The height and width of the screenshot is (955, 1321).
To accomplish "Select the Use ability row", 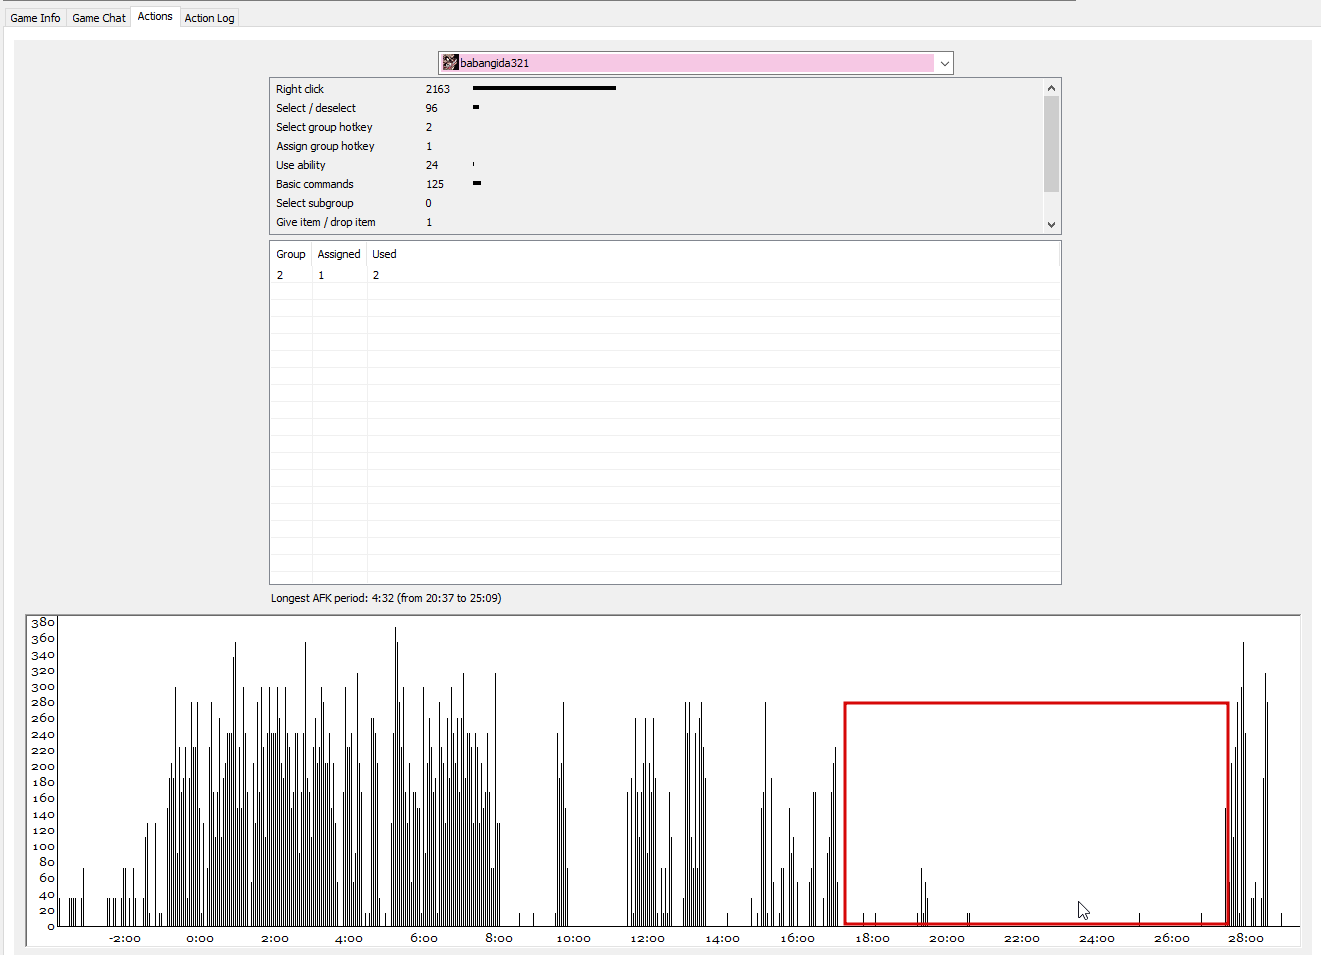I will pos(656,165).
